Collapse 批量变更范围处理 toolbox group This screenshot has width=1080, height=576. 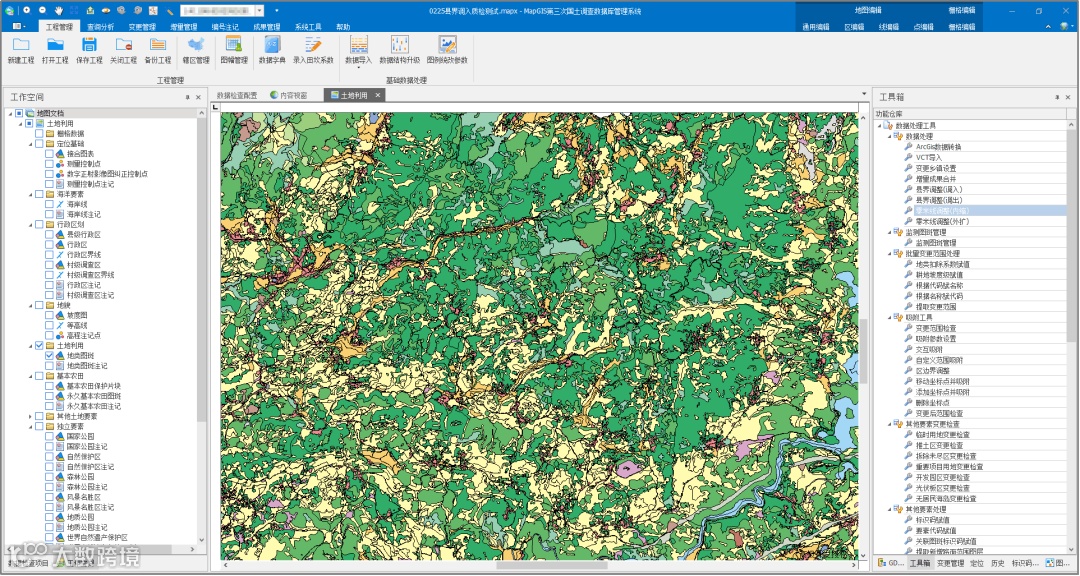(889, 254)
